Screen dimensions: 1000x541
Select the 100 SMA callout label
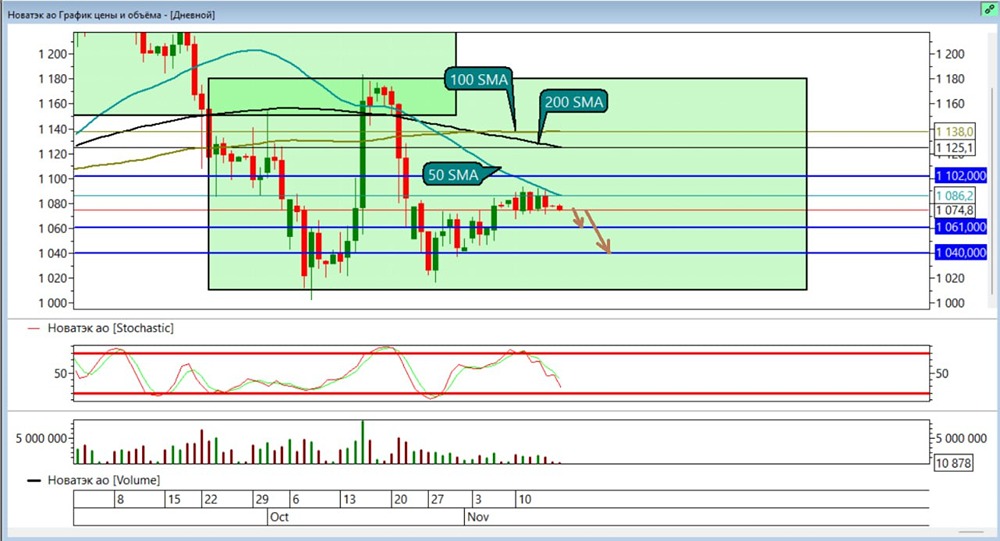click(479, 80)
